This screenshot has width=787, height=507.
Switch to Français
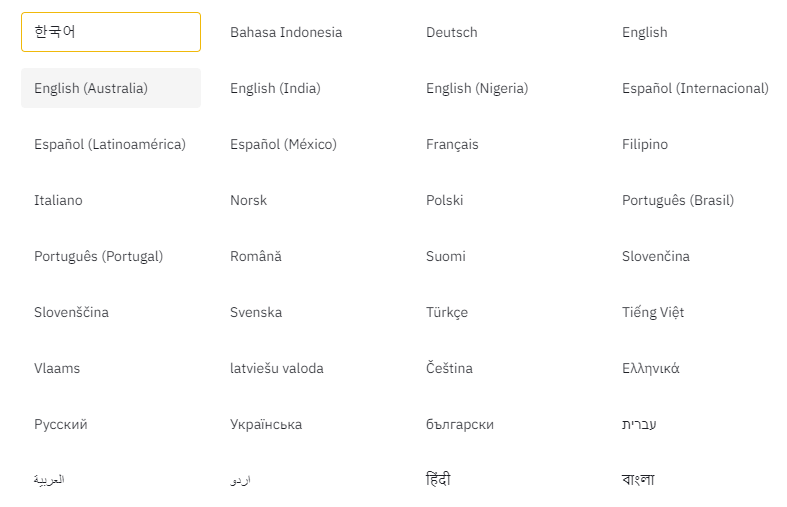point(452,145)
